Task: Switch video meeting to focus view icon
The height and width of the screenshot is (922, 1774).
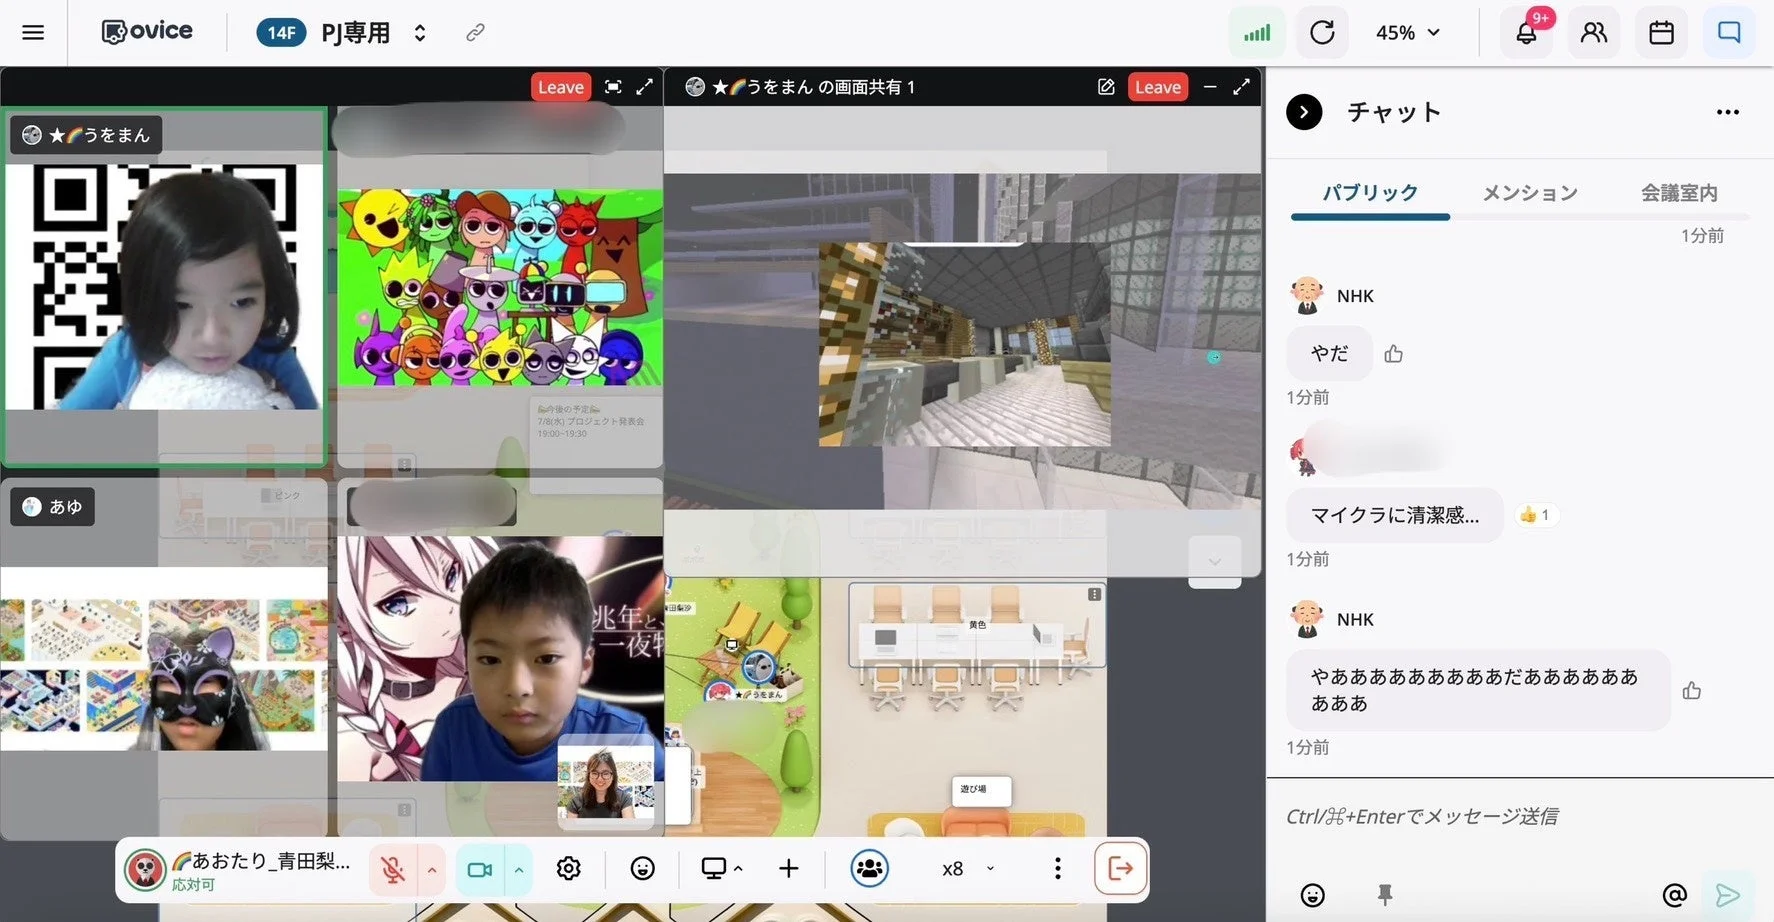Action: tap(613, 87)
